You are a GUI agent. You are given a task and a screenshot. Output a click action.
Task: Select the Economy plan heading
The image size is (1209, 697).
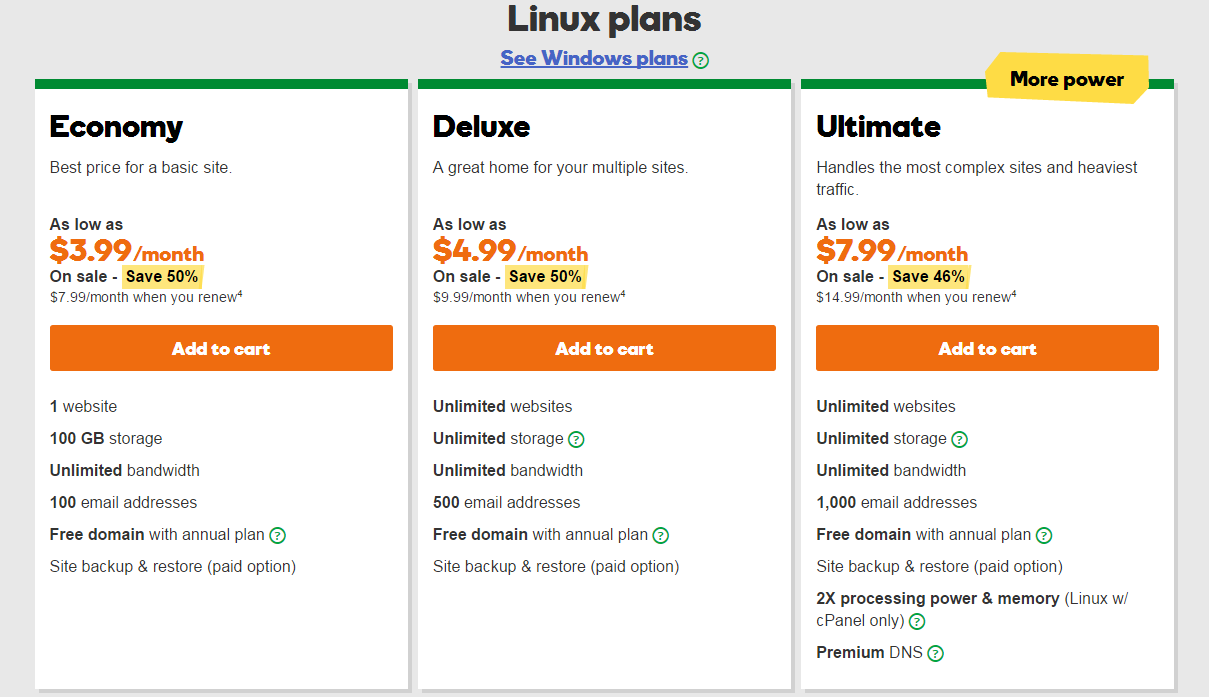(x=116, y=127)
